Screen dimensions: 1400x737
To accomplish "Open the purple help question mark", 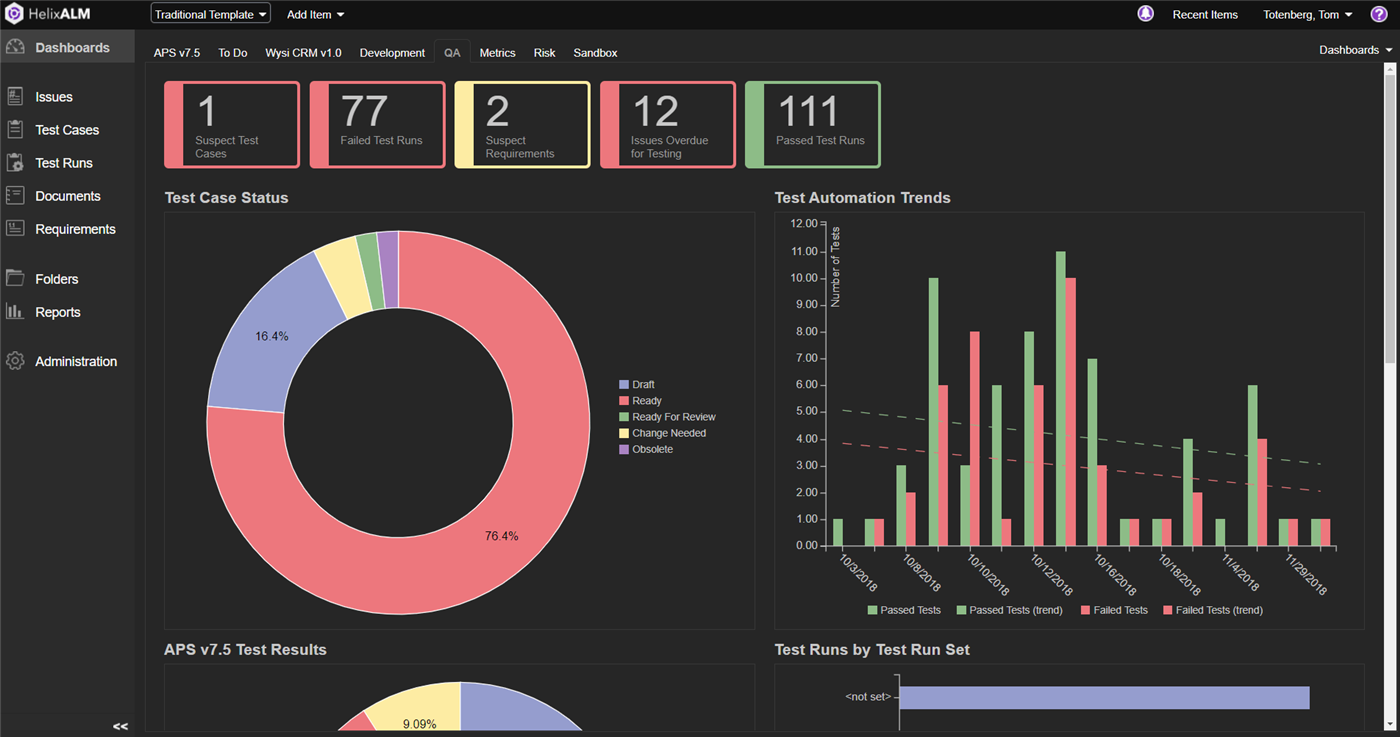I will (x=1378, y=14).
